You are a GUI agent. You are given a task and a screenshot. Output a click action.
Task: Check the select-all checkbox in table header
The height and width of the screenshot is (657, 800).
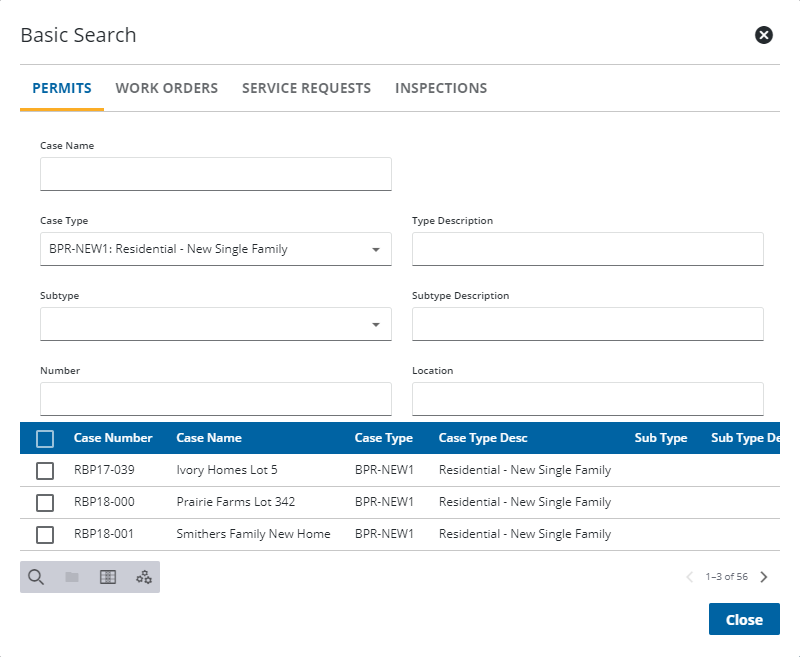point(45,438)
